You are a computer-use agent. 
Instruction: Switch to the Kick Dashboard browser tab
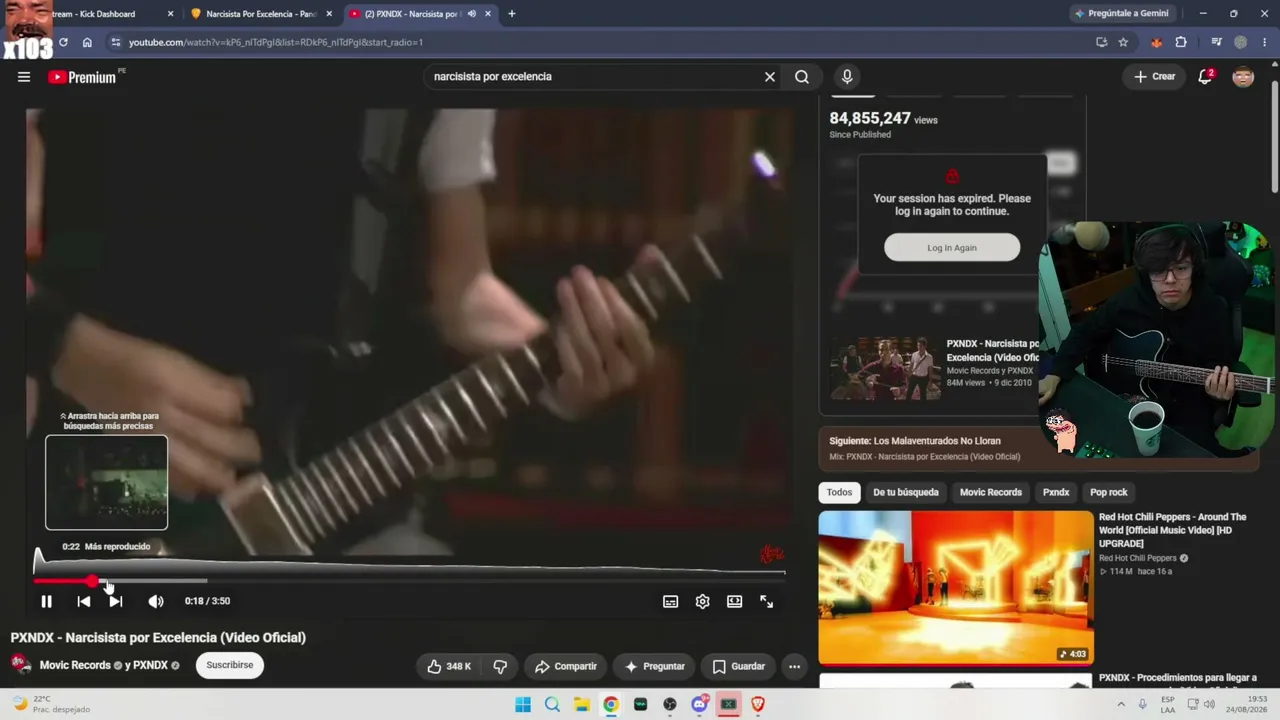93,14
